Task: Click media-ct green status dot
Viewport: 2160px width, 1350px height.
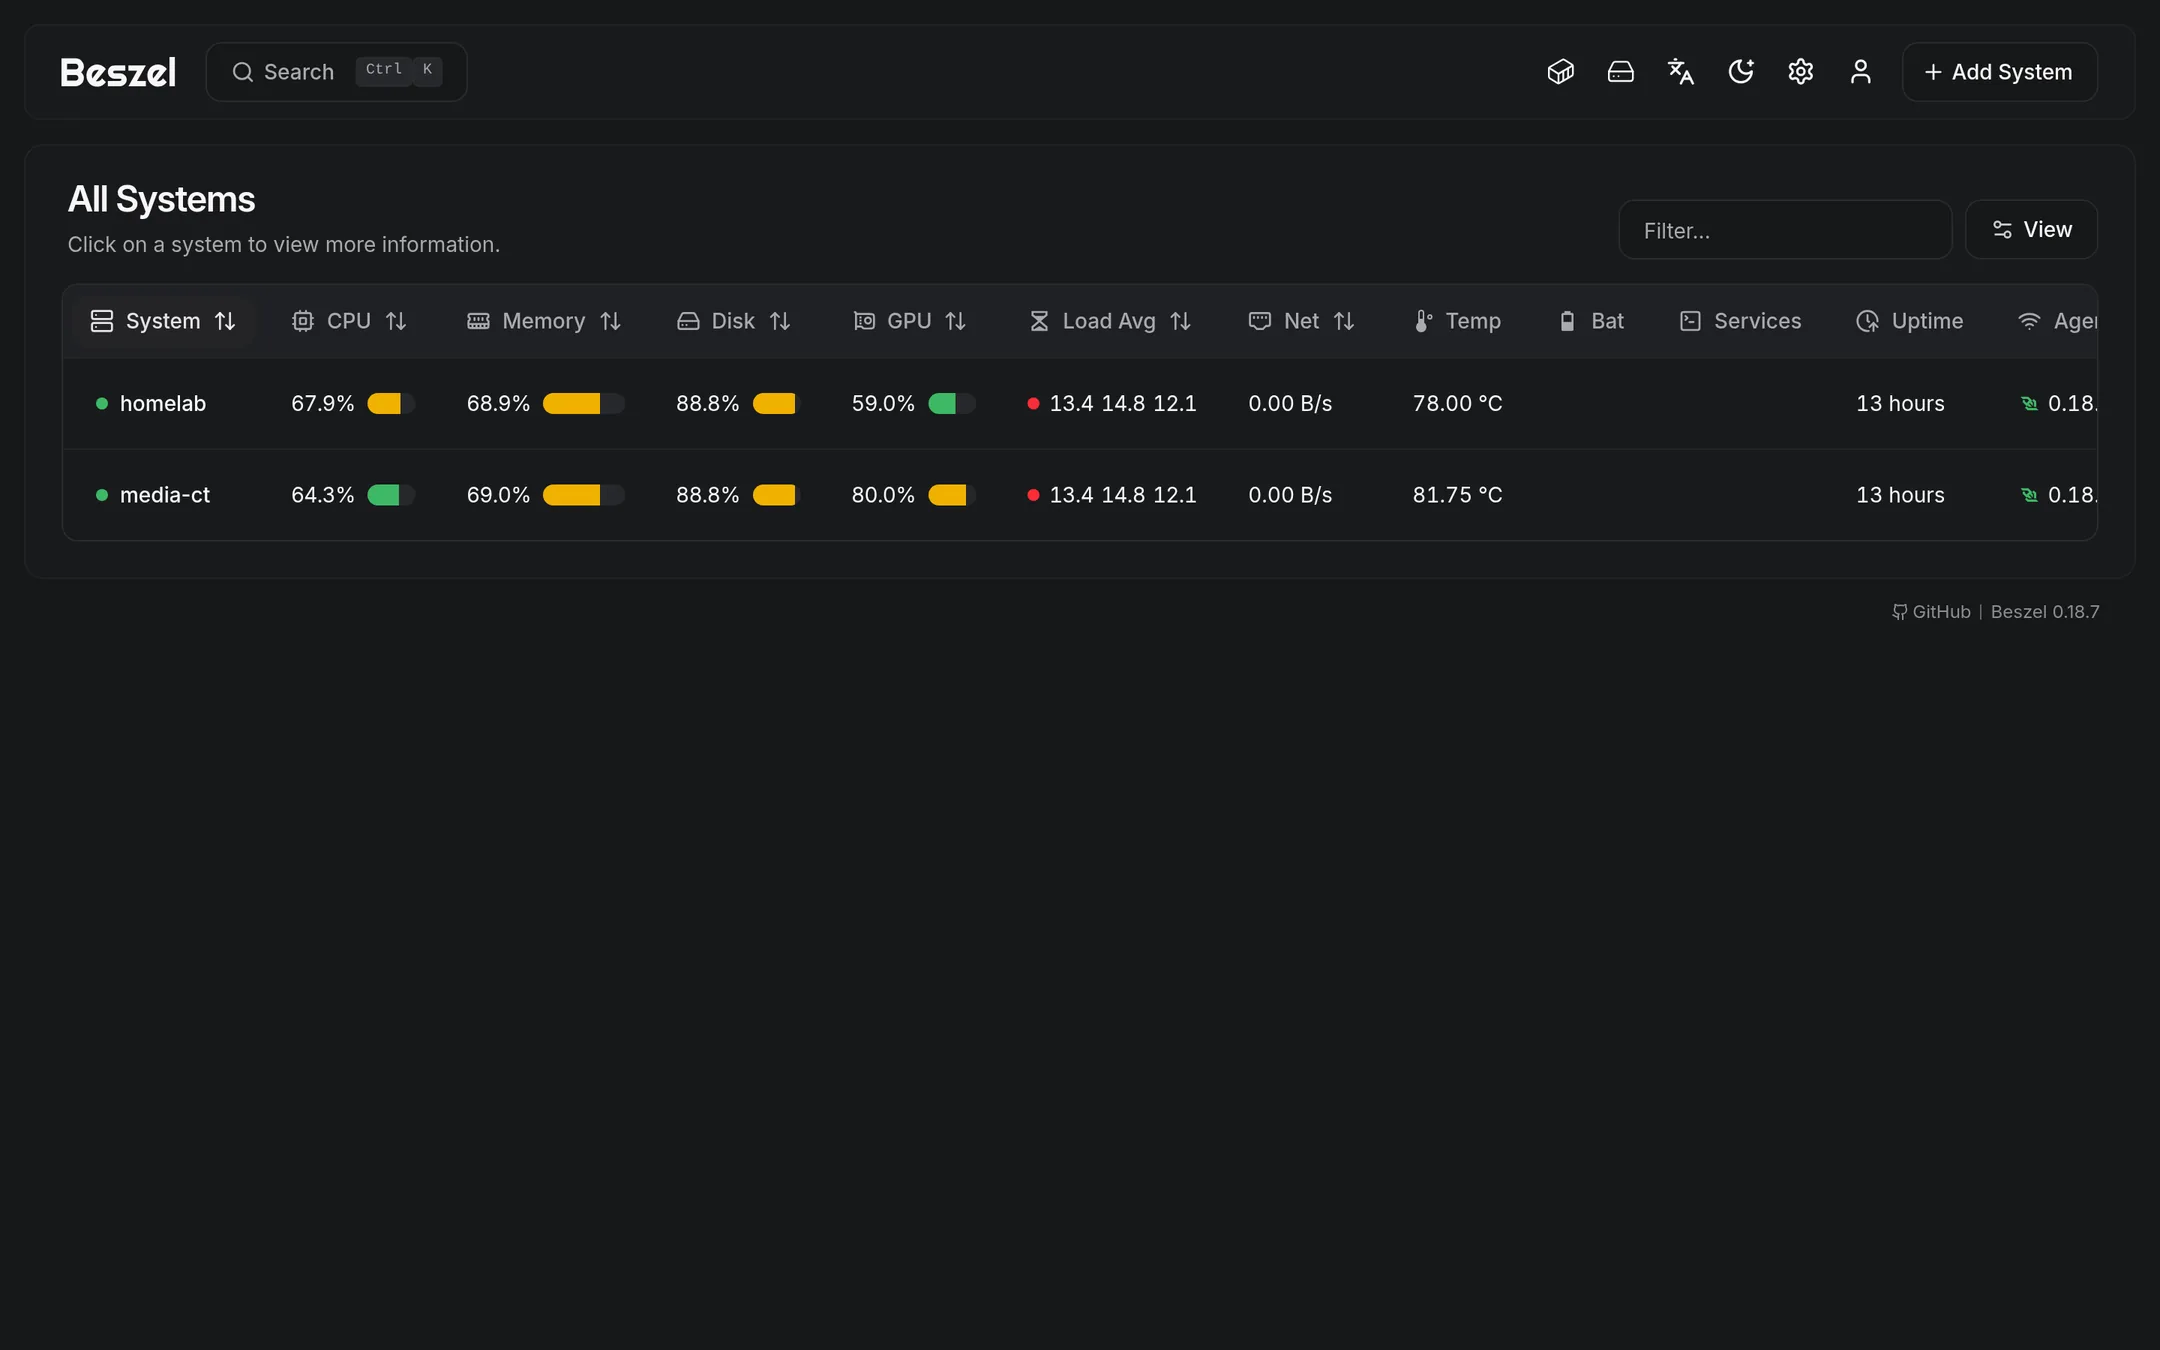Action: (101, 495)
